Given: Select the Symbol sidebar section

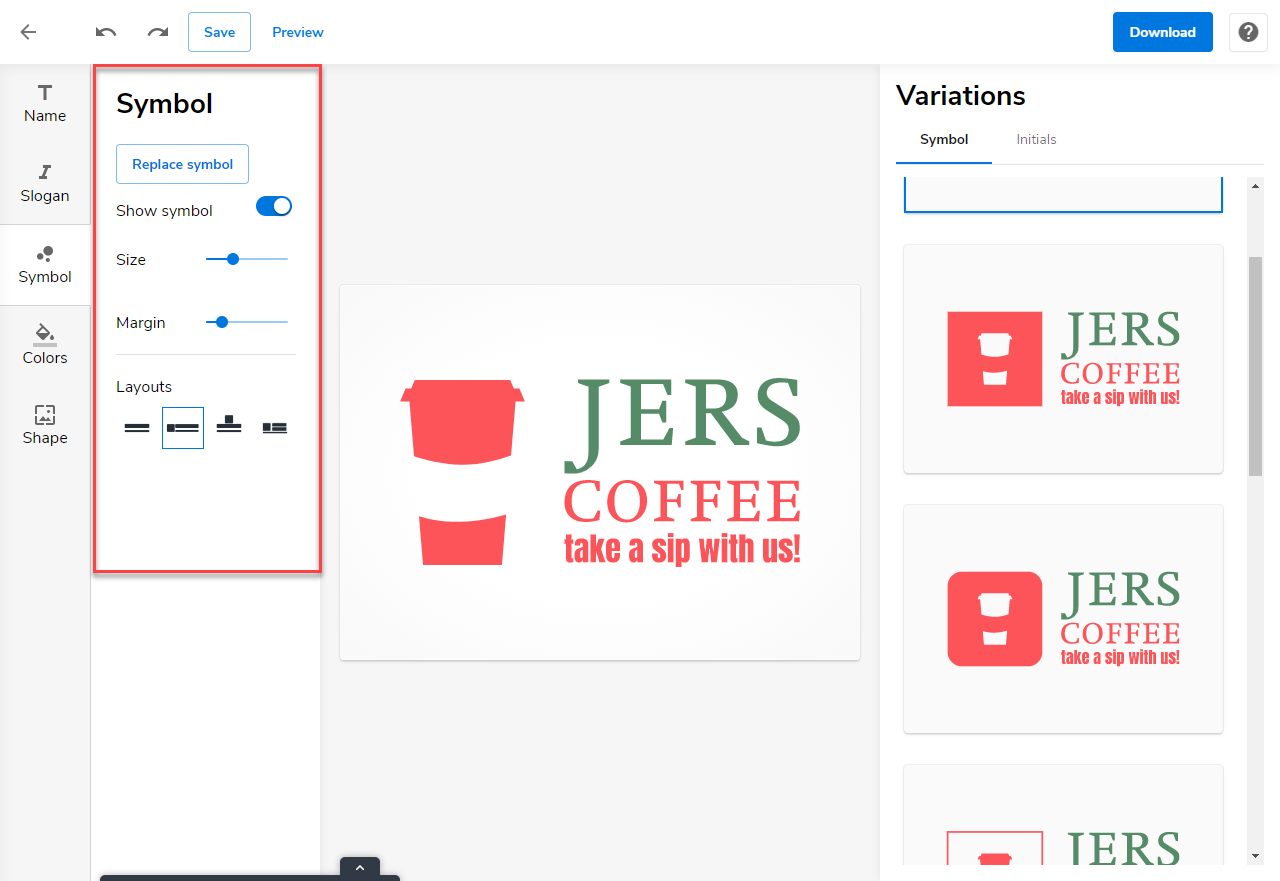Looking at the screenshot, I should coord(45,265).
